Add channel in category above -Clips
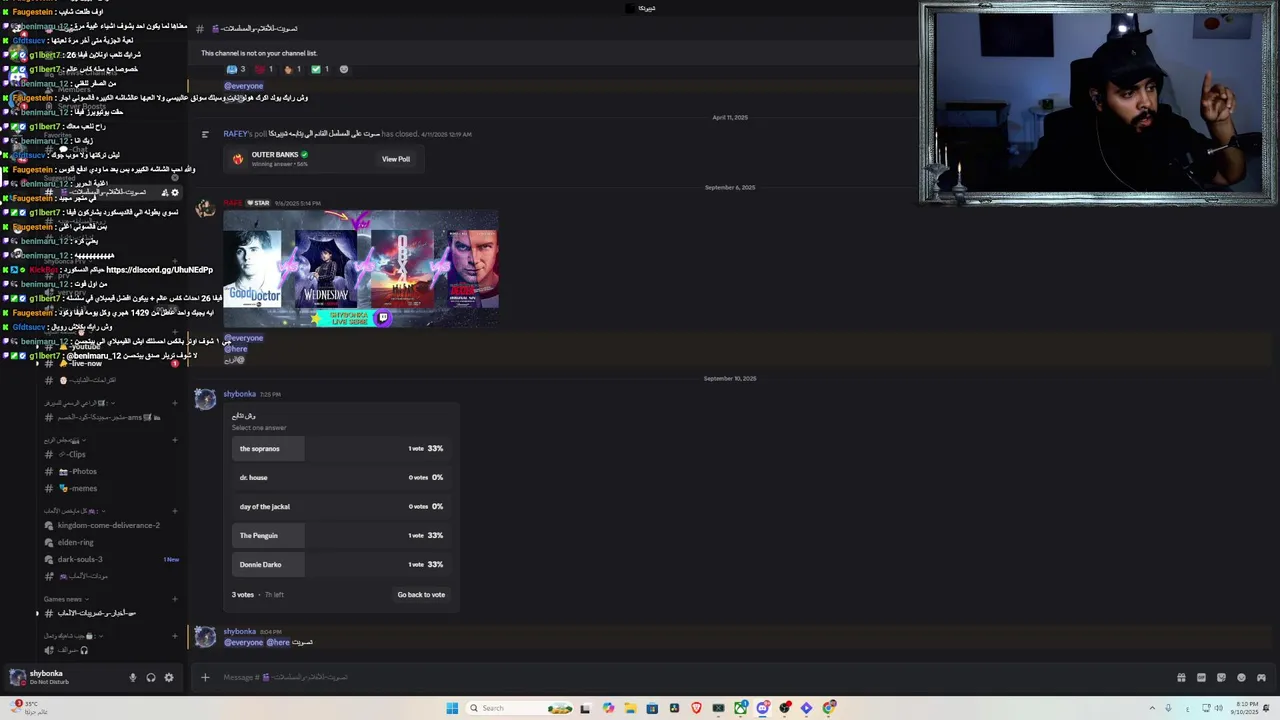Viewport: 1280px width, 720px height. [x=175, y=440]
